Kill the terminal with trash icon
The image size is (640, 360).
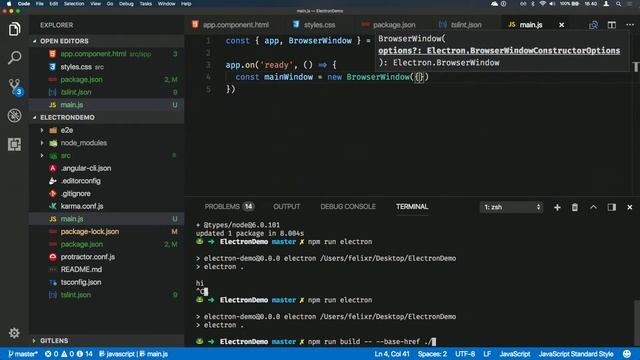point(575,207)
